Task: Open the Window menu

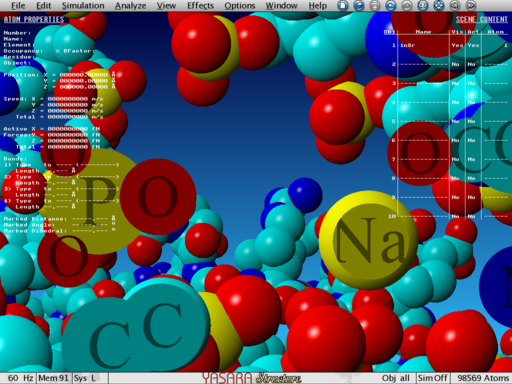Action: (281, 6)
